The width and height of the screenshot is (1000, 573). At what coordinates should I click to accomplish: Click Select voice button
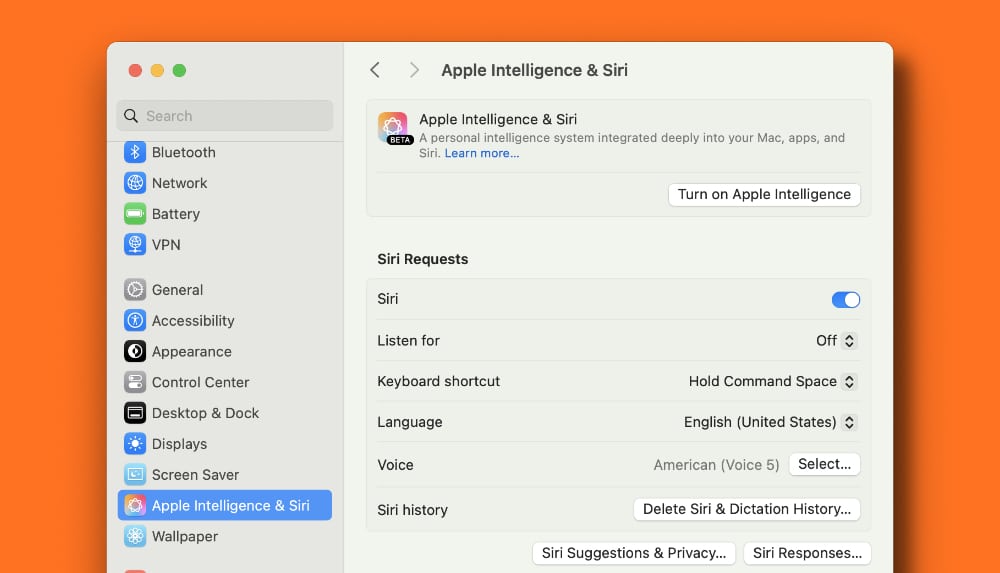pyautogui.click(x=825, y=464)
